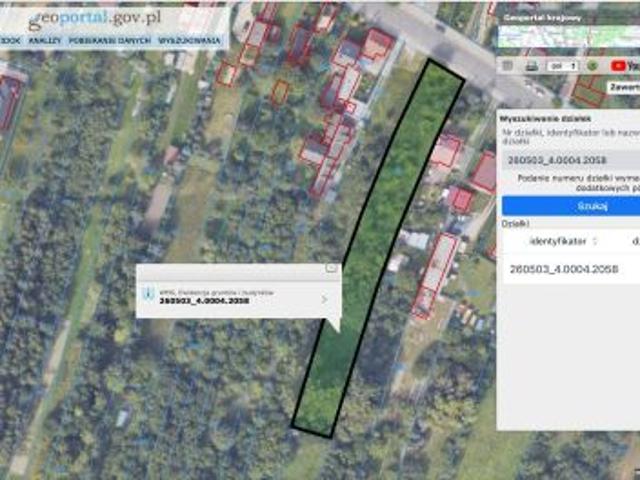
Task: Open the WYSZUKIWANIA menu
Action: click(x=189, y=41)
